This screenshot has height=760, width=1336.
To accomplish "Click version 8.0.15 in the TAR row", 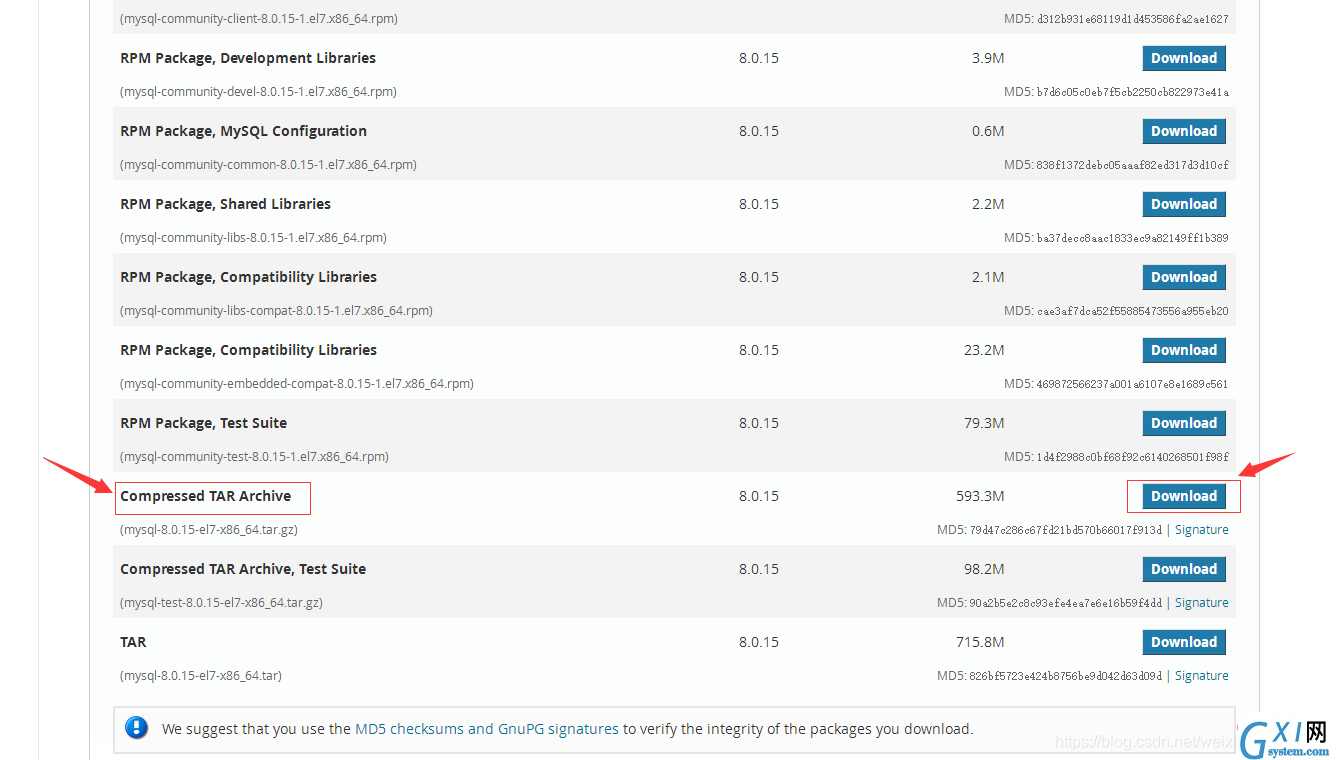I will 759,642.
